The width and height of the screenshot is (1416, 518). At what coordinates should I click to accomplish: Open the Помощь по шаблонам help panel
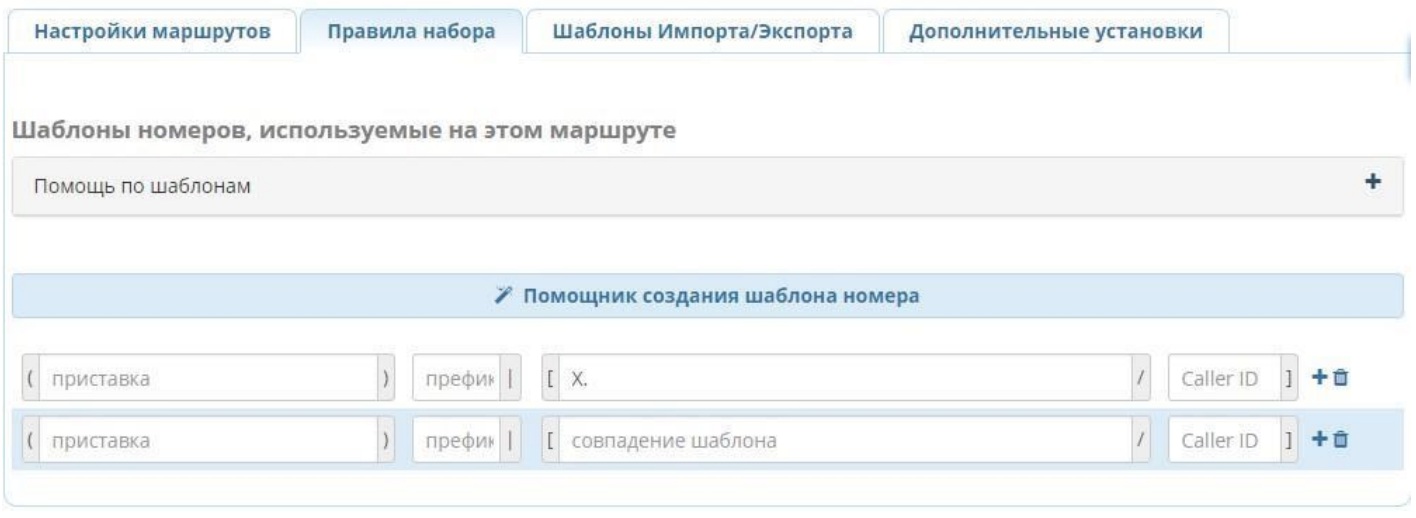pos(141,187)
